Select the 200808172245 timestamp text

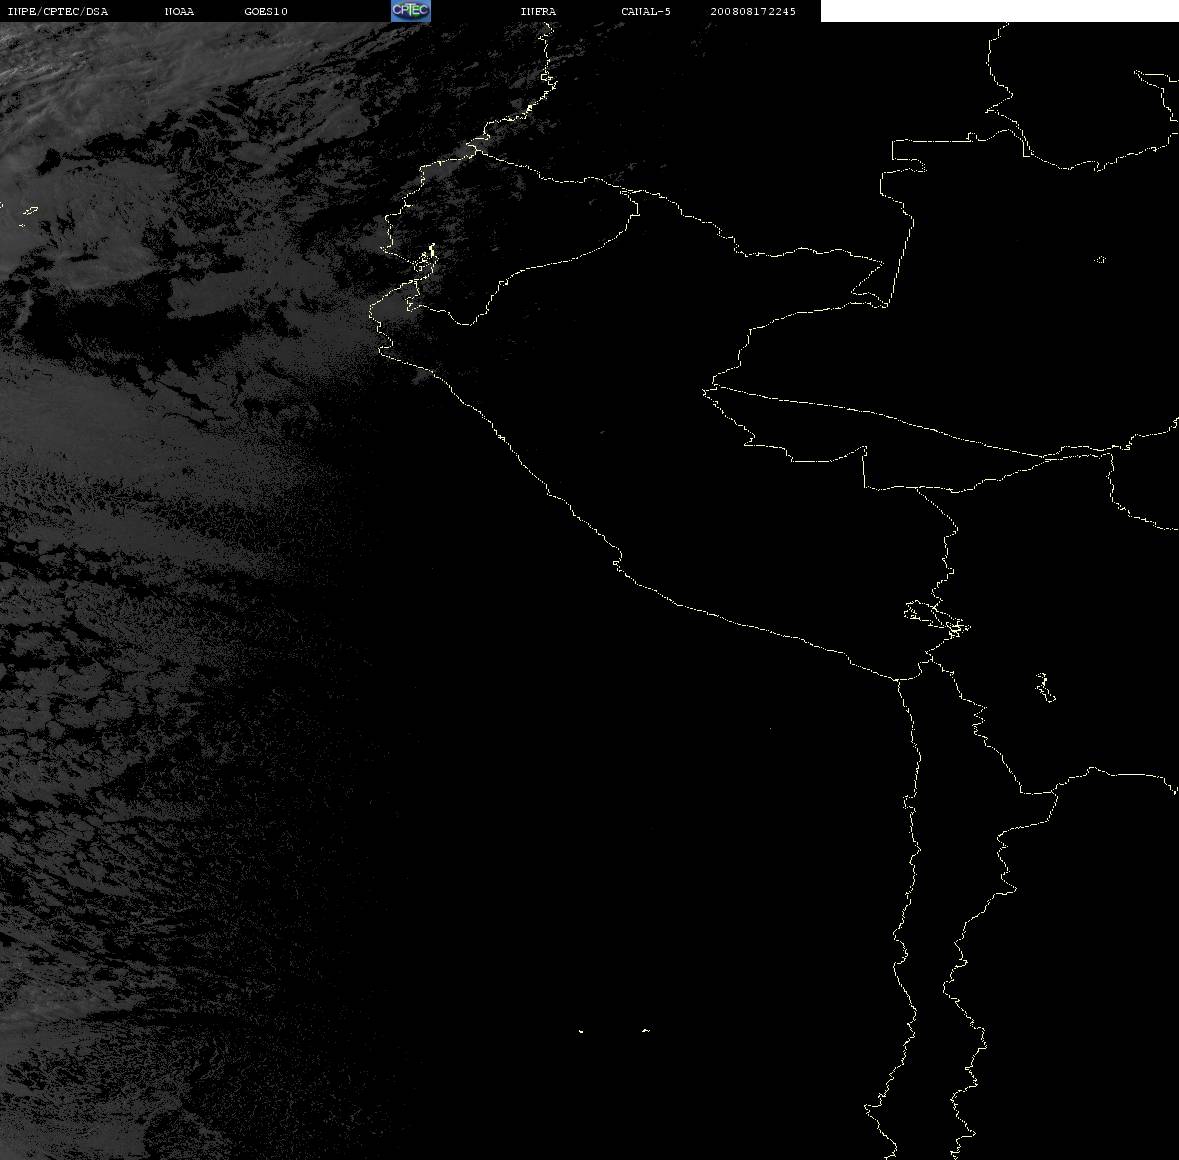pos(753,11)
